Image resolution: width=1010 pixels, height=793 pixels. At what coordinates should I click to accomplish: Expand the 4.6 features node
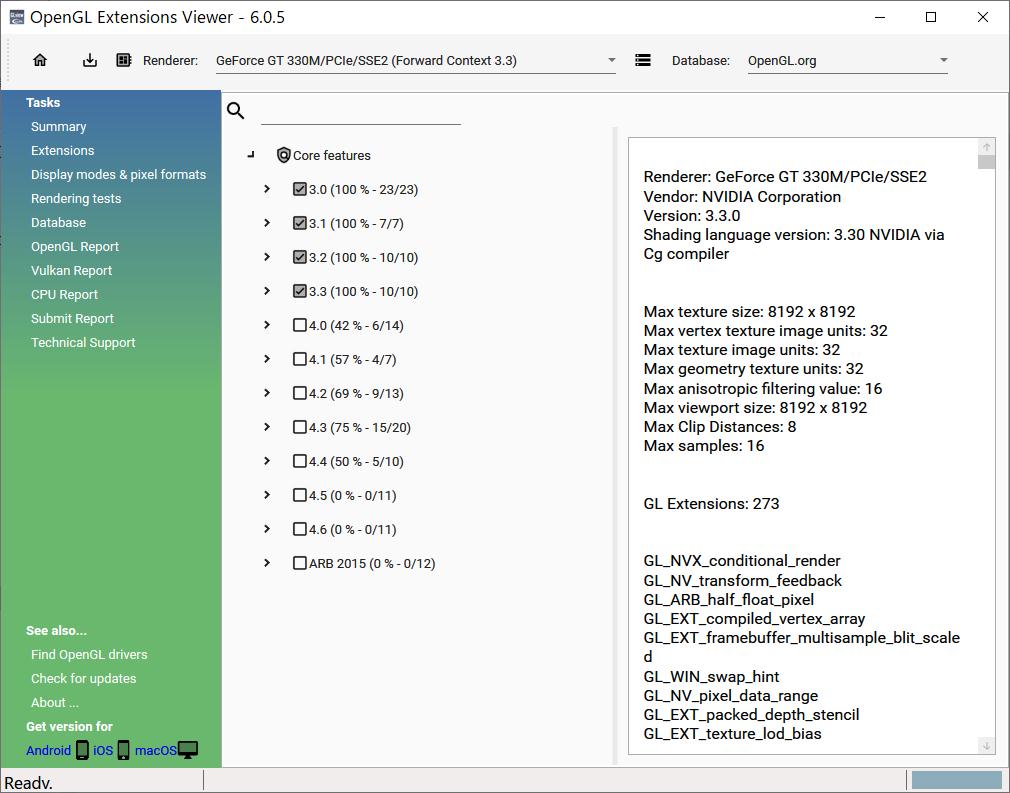pyautogui.click(x=267, y=529)
